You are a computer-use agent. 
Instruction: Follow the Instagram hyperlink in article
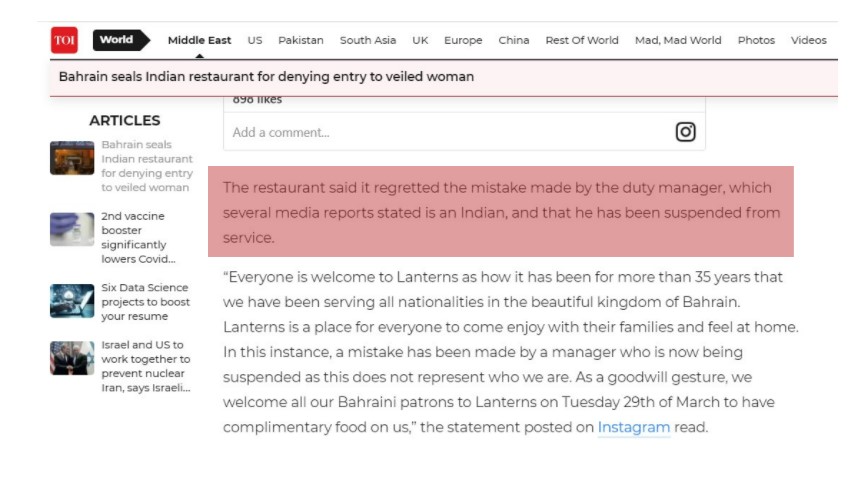point(634,427)
